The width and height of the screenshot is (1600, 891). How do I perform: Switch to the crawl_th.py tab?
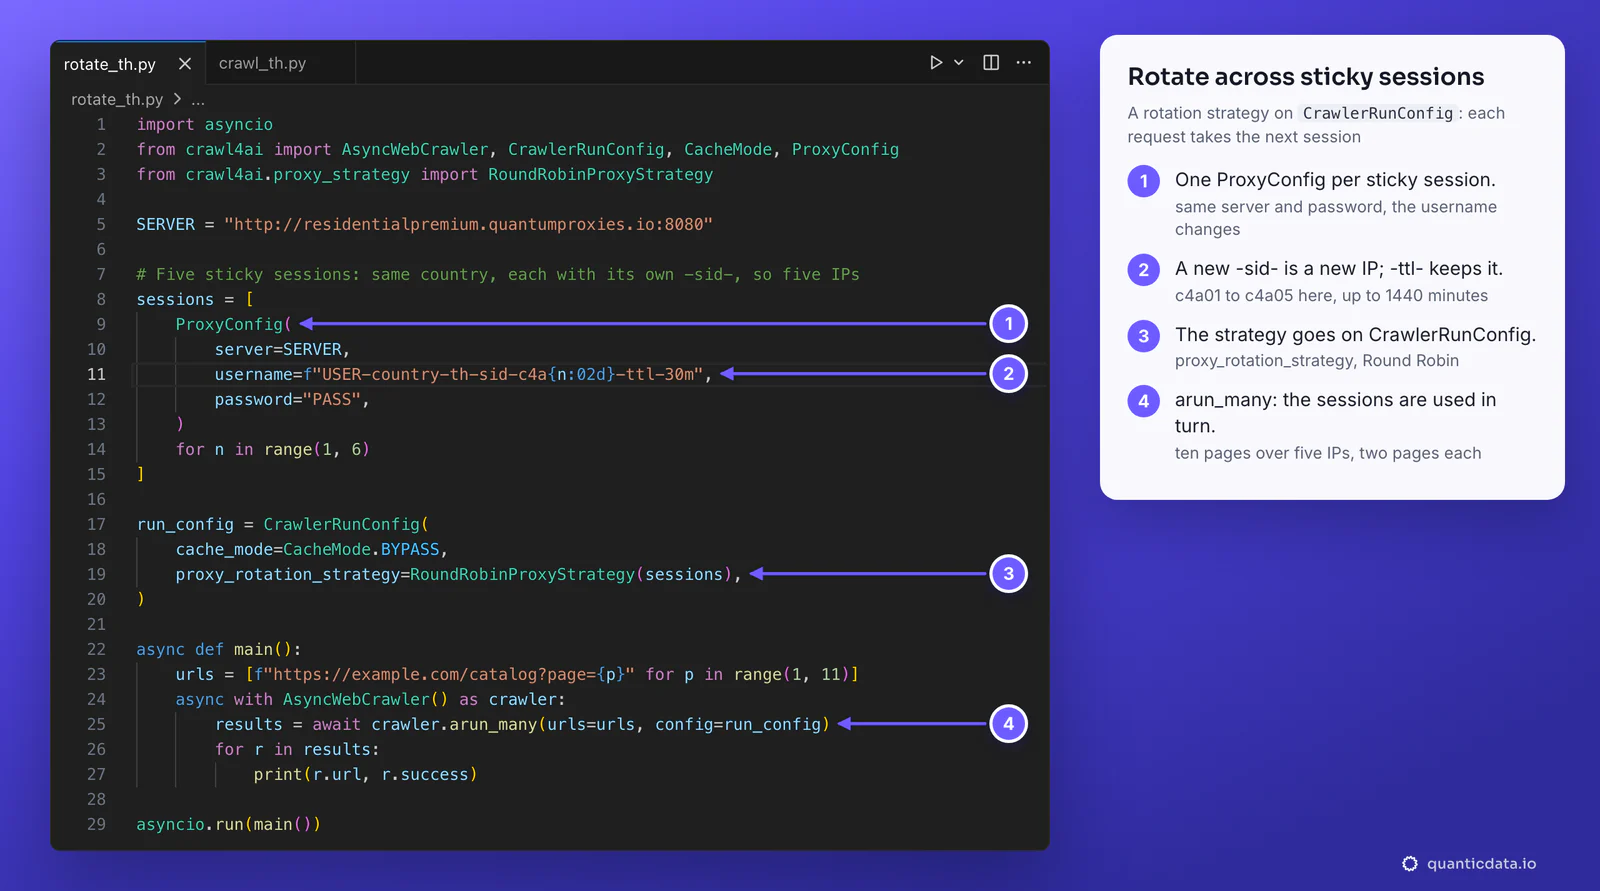(262, 63)
